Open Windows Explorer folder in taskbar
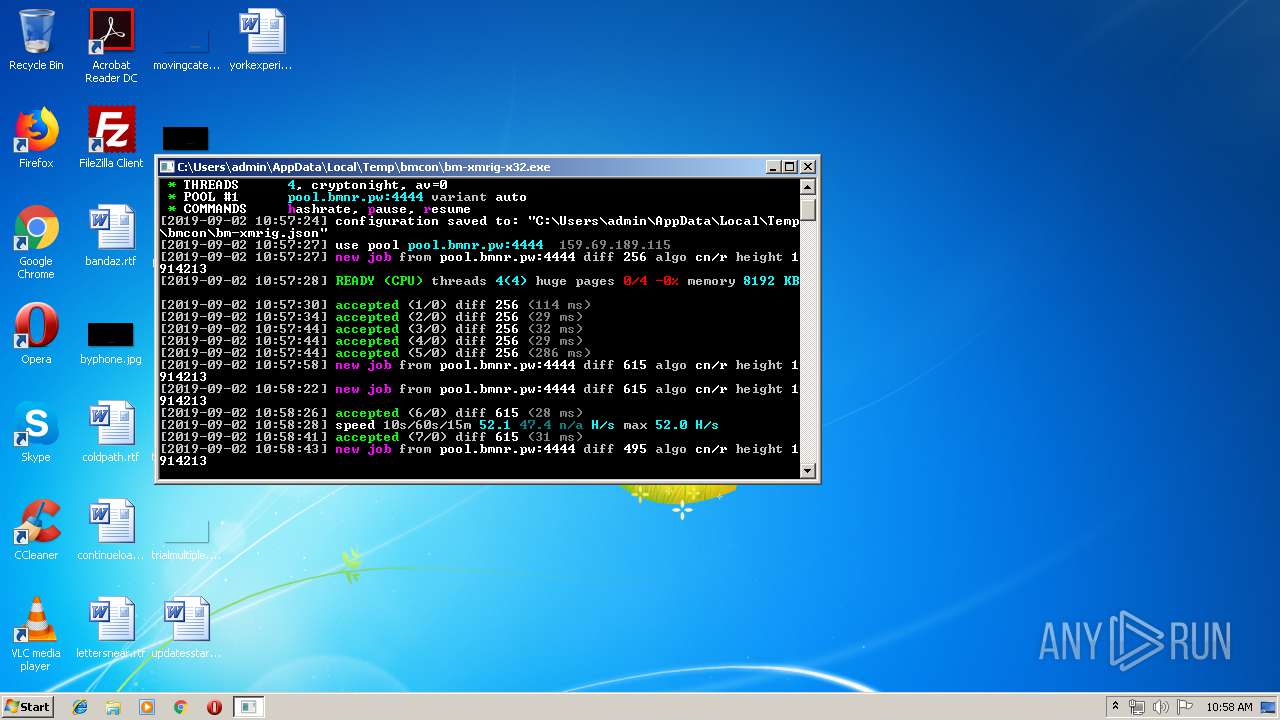Viewport: 1280px width, 720px height. point(113,707)
